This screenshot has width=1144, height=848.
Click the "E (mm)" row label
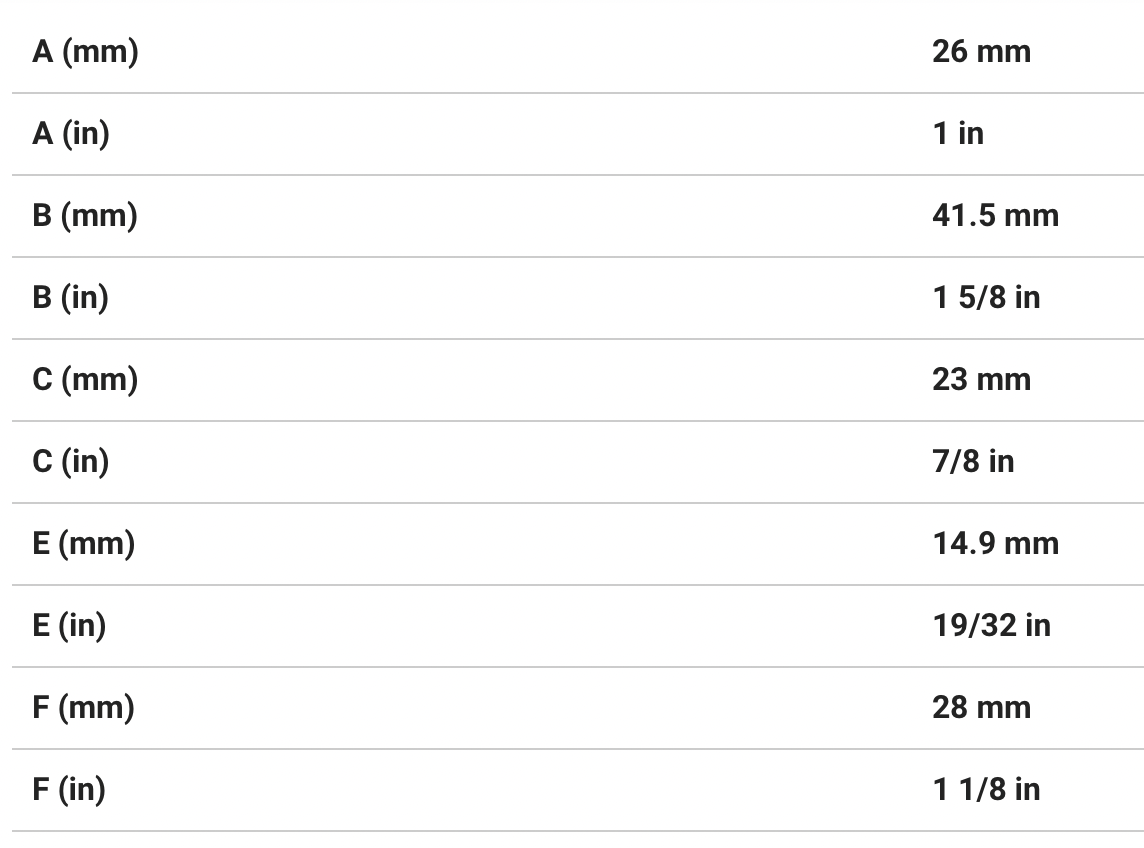[x=83, y=544]
